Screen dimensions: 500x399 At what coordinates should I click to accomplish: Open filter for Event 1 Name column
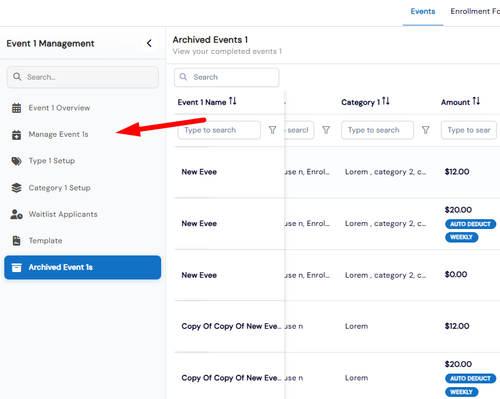272,130
